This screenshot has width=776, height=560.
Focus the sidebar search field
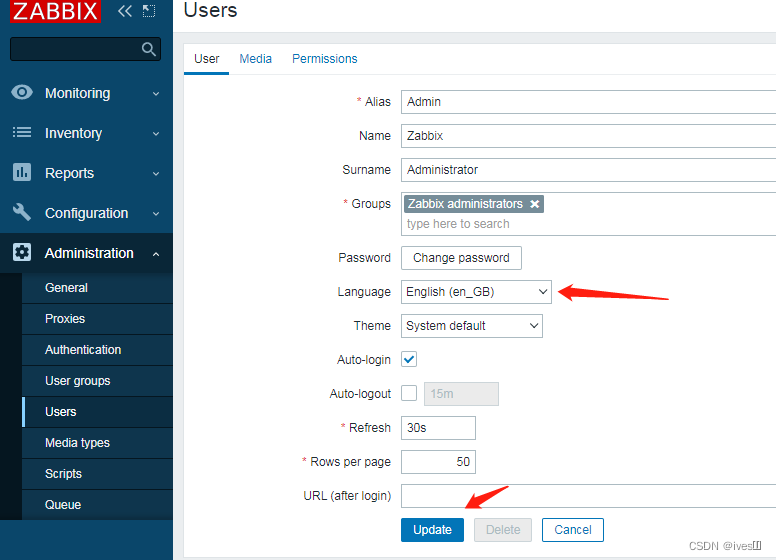(86, 49)
